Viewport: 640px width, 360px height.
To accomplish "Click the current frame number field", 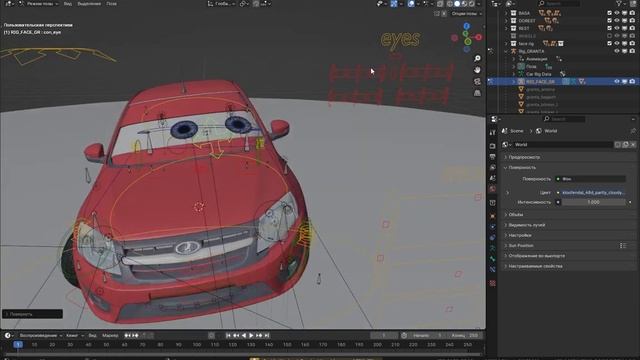I will pyautogui.click(x=384, y=336).
